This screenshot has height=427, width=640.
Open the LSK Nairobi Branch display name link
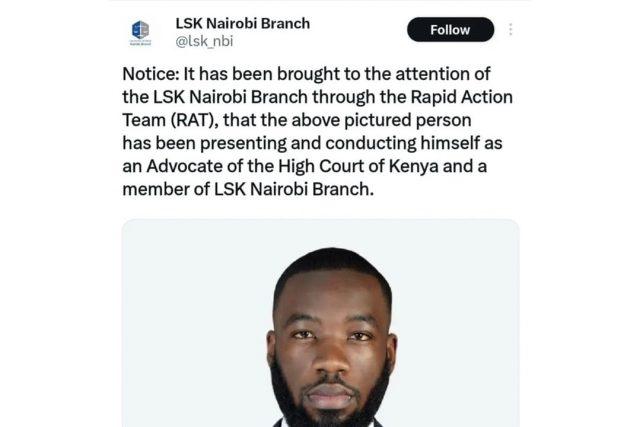tap(242, 23)
